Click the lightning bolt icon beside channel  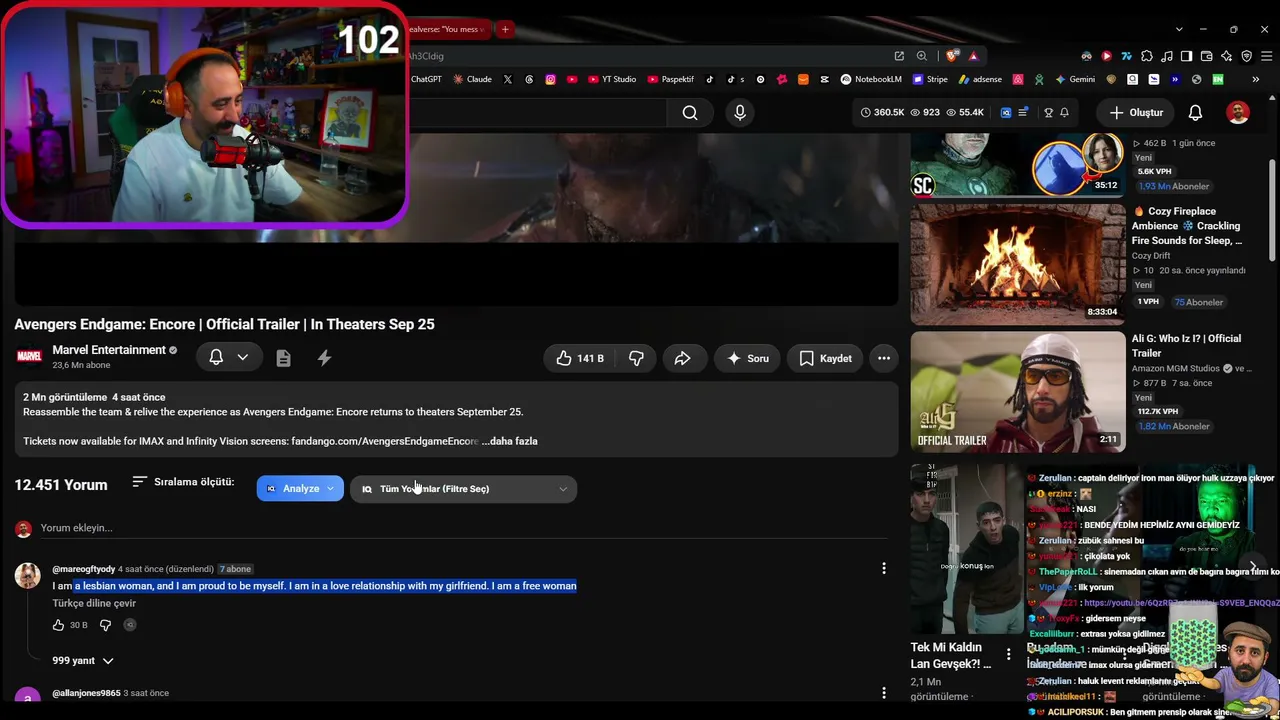click(324, 358)
